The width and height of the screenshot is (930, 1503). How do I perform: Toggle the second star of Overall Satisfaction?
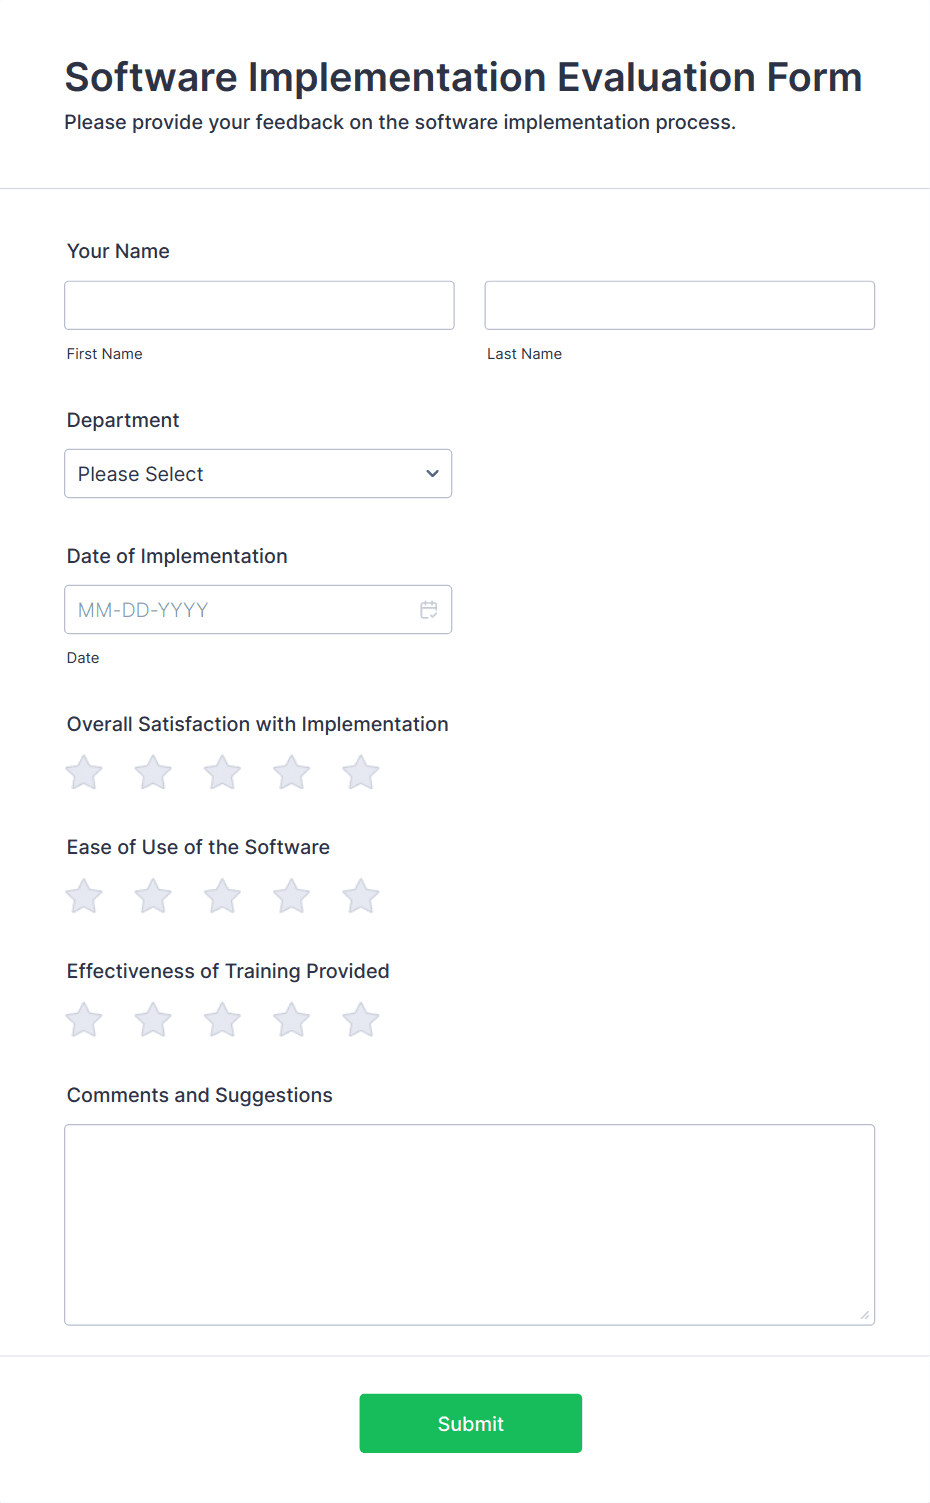[x=152, y=772]
